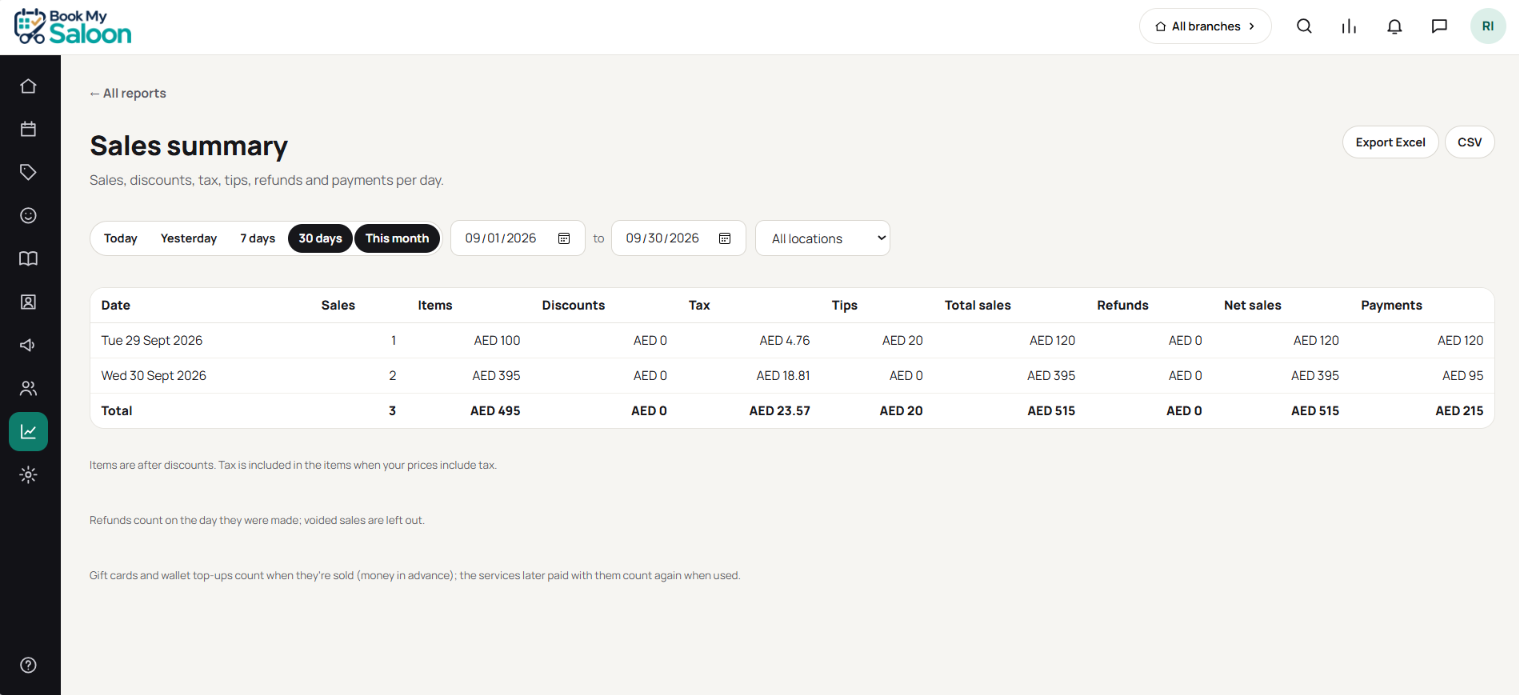Click the megaphone marketing icon

click(28, 345)
